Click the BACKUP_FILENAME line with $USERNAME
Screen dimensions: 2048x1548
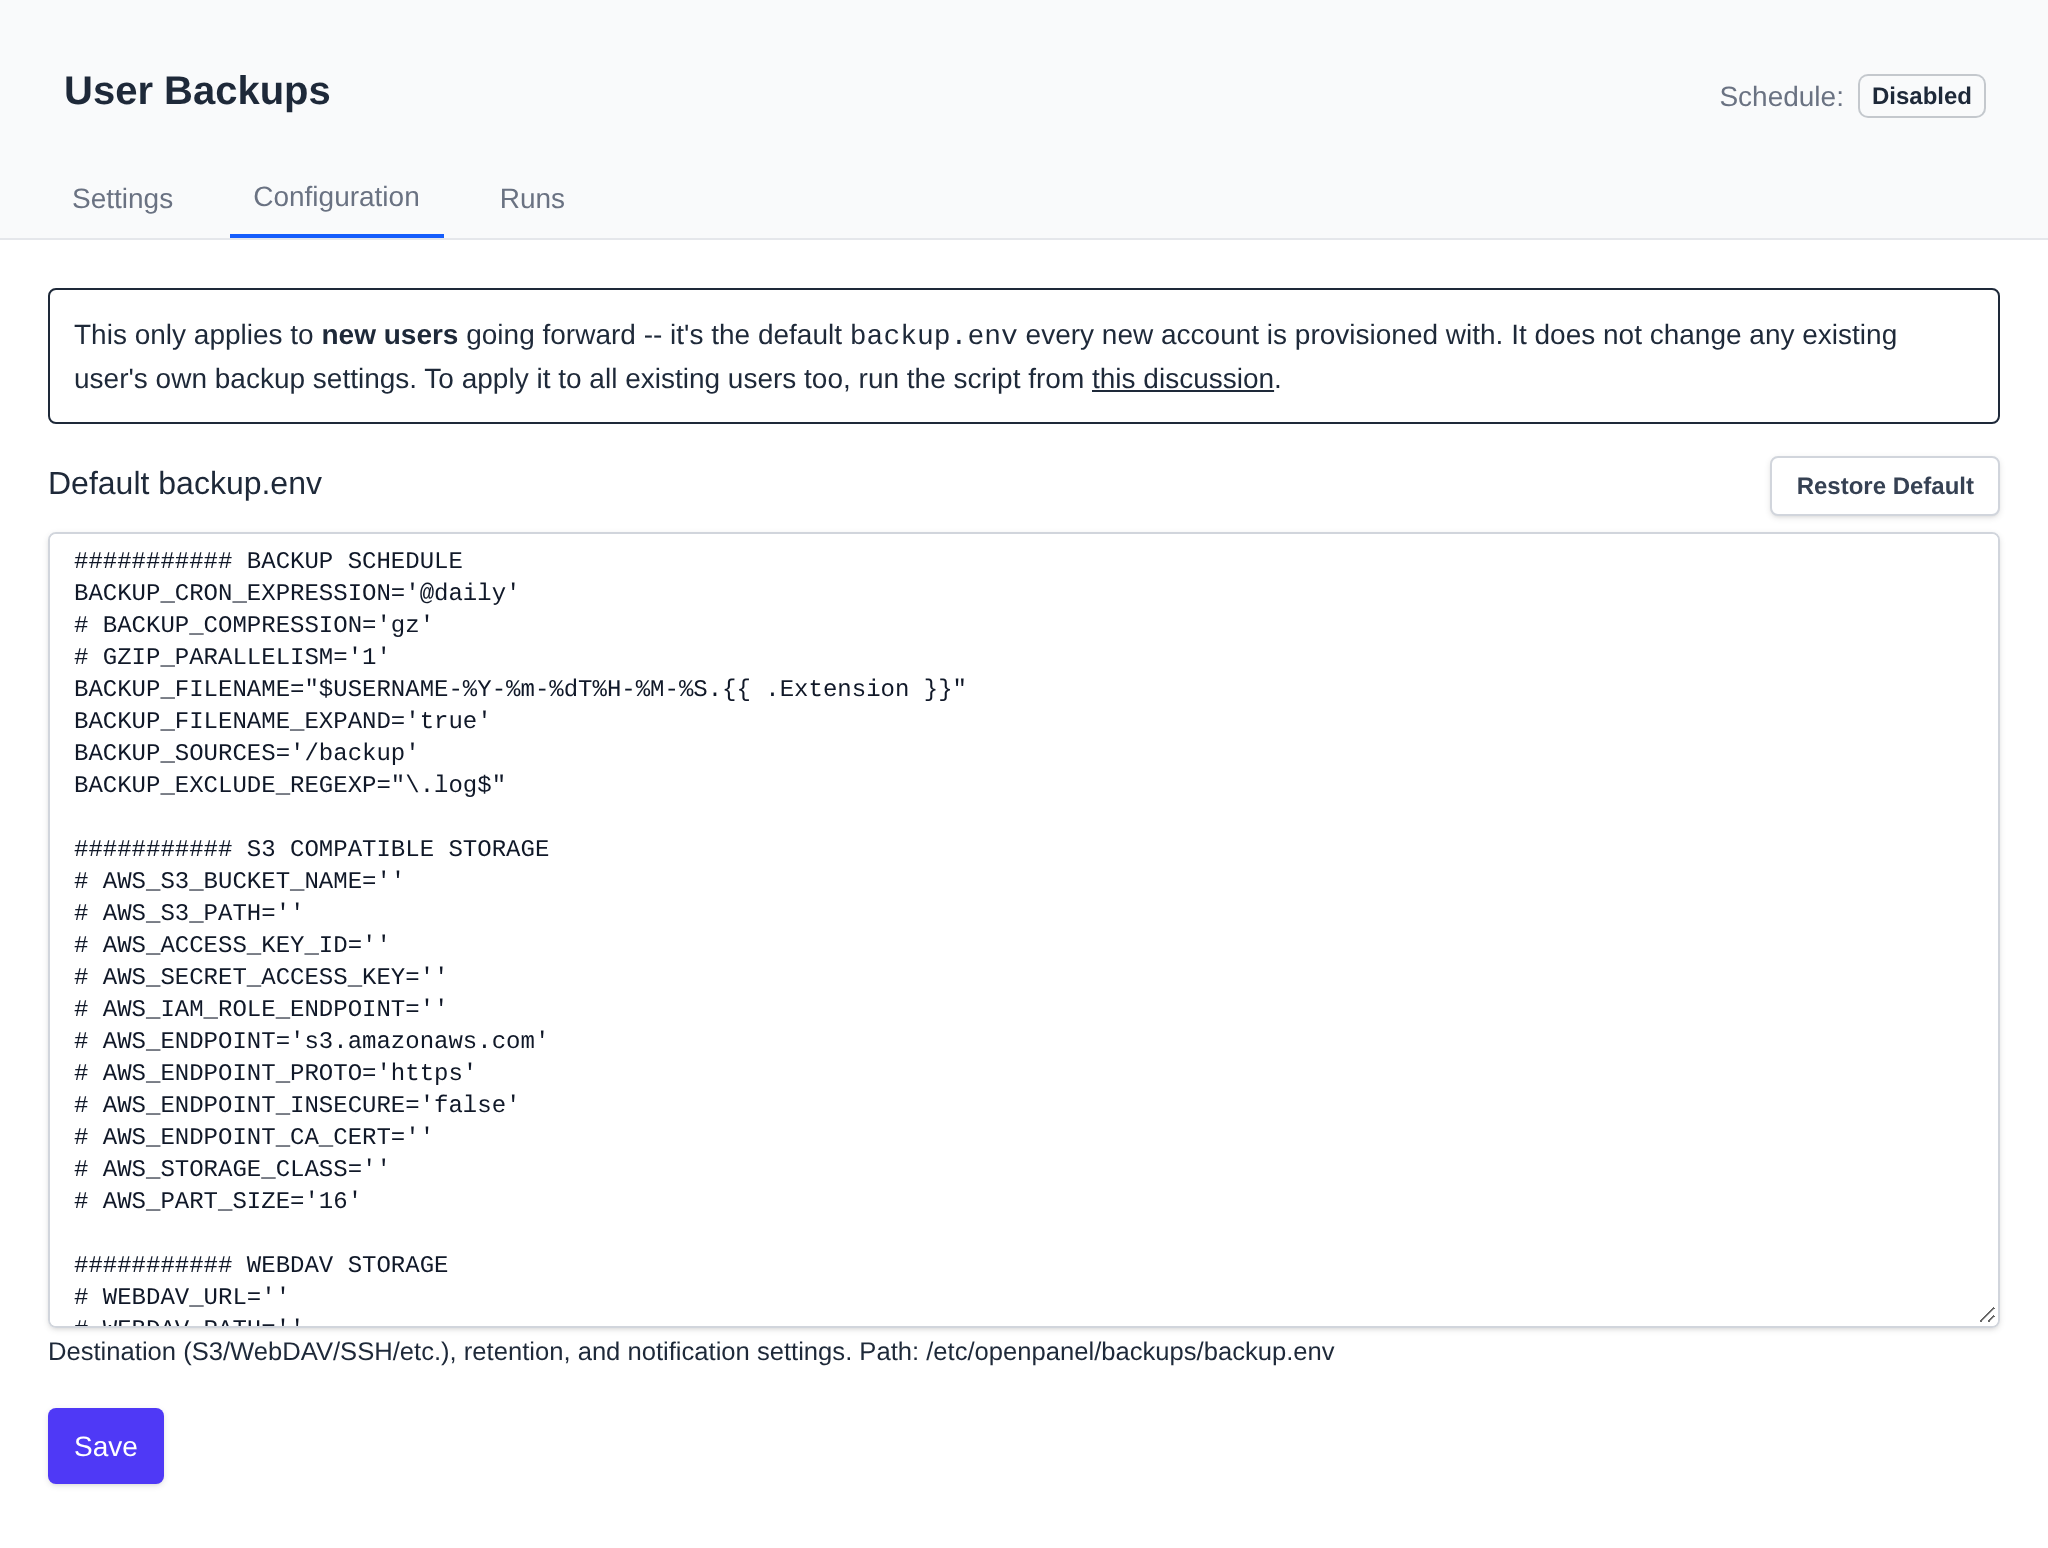pyautogui.click(x=520, y=689)
